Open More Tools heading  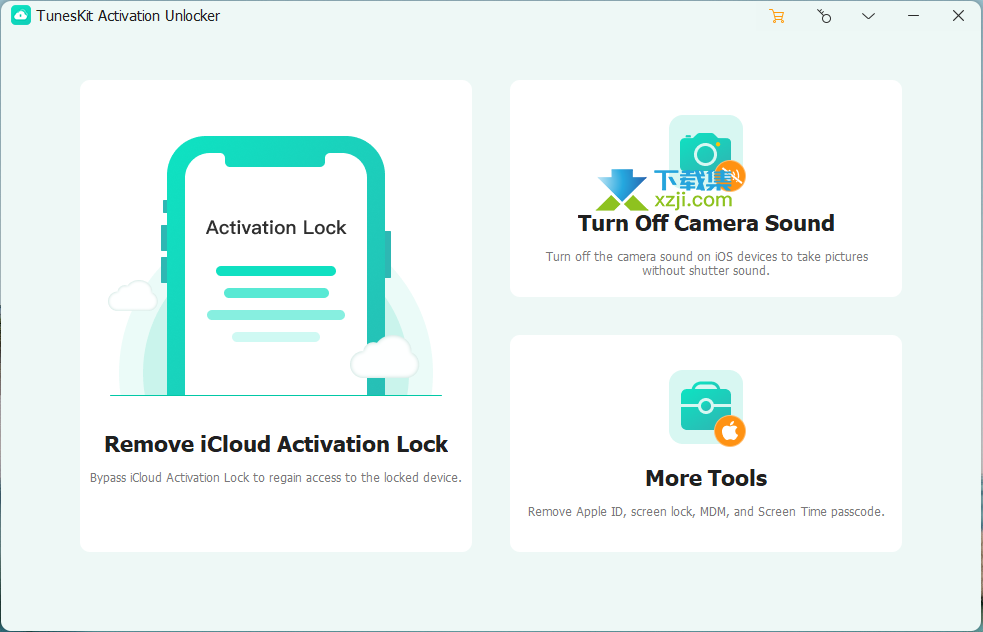[706, 478]
